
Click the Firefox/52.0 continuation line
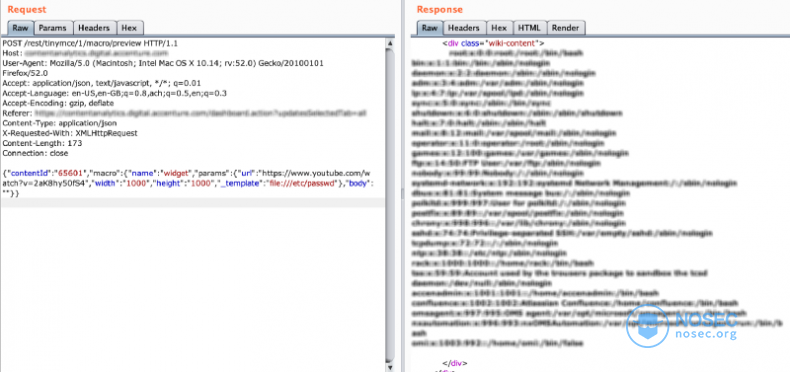[x=25, y=73]
